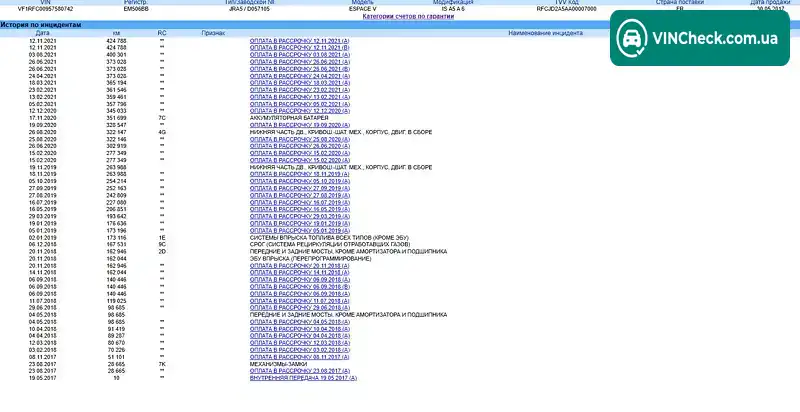Click RC code 7C cell
800x412 pixels.
162,118
